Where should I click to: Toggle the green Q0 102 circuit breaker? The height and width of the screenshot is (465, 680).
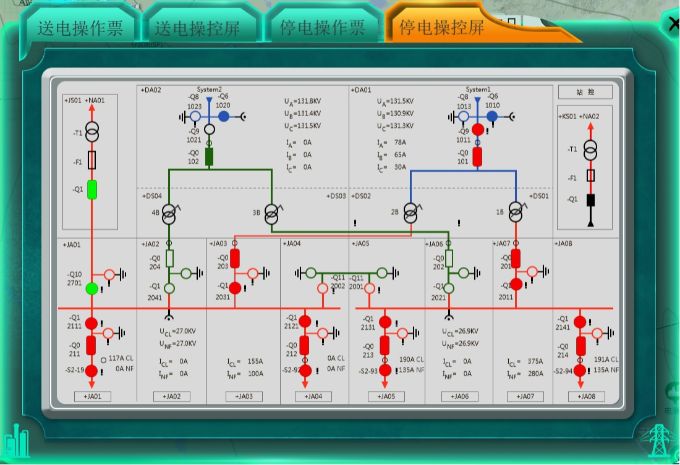click(x=209, y=156)
